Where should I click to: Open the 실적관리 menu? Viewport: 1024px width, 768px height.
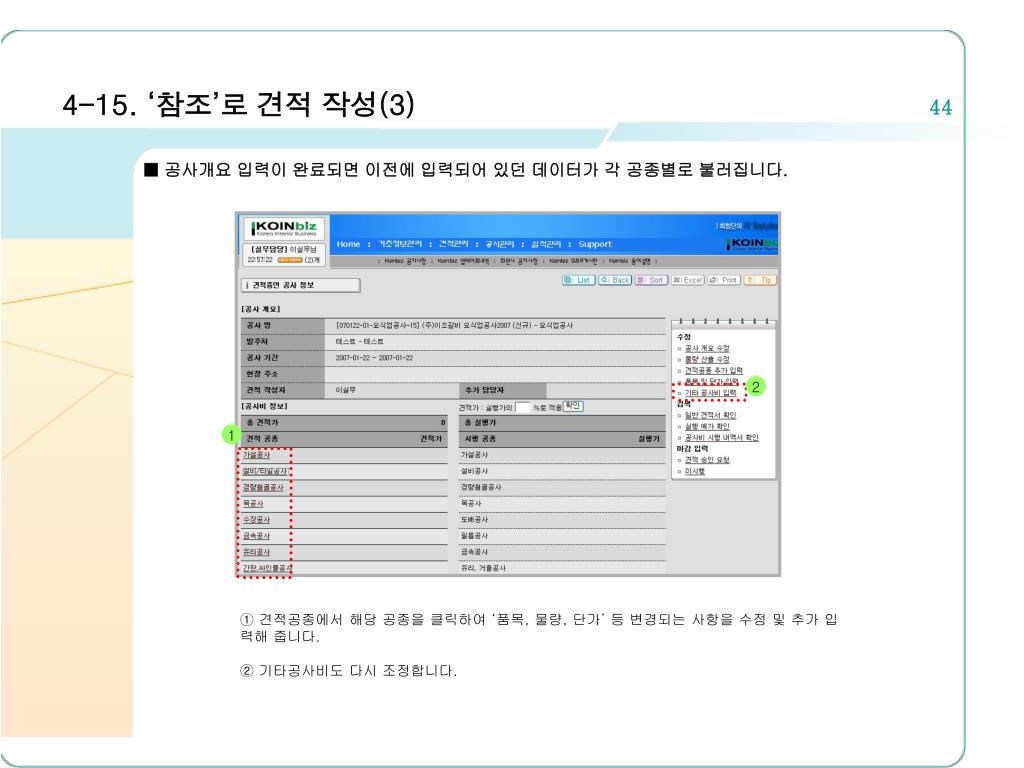546,244
